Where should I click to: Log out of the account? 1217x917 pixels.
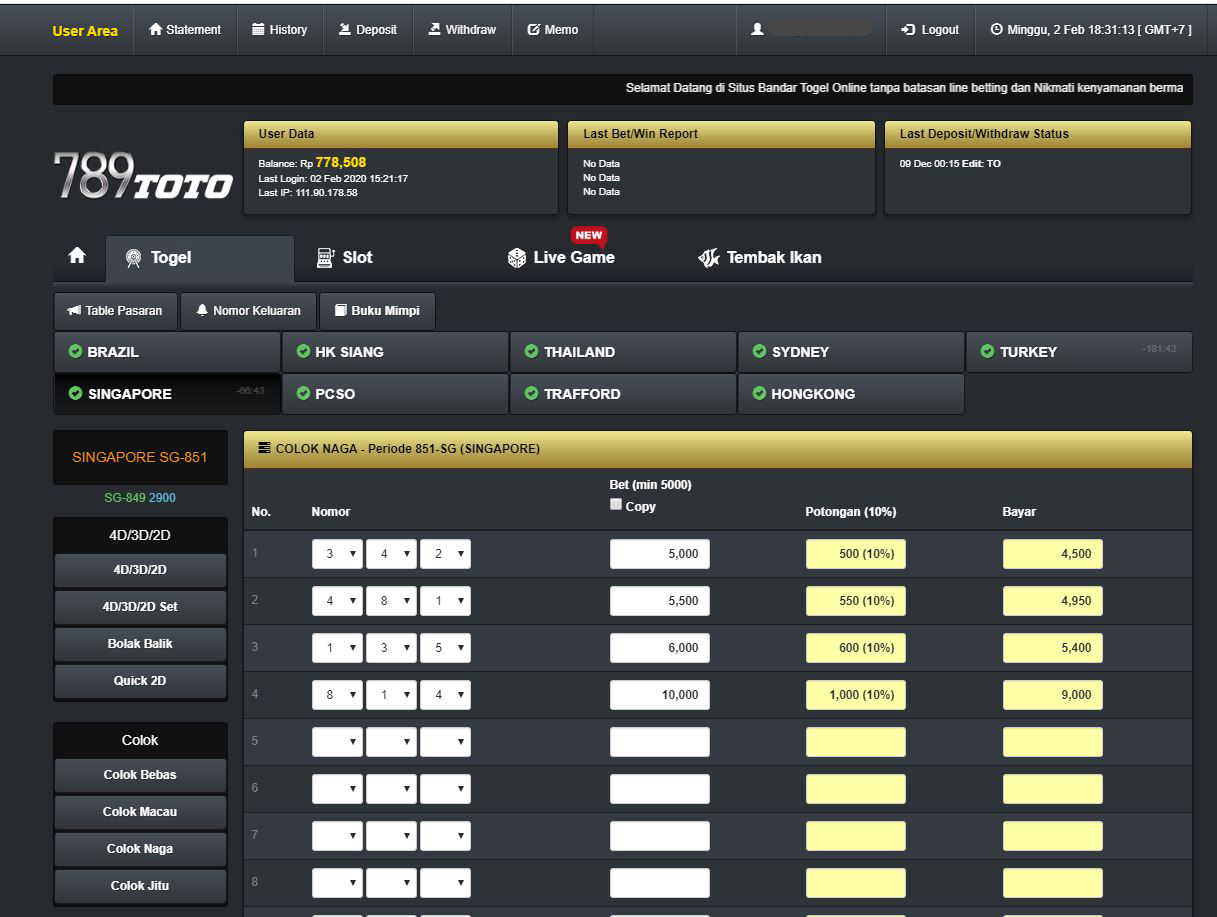(930, 30)
